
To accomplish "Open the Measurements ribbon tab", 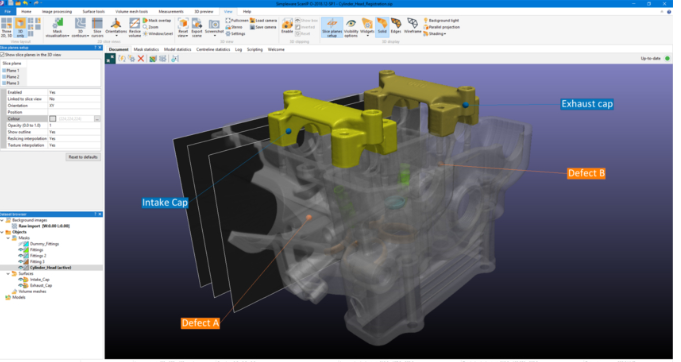I will coord(171,12).
